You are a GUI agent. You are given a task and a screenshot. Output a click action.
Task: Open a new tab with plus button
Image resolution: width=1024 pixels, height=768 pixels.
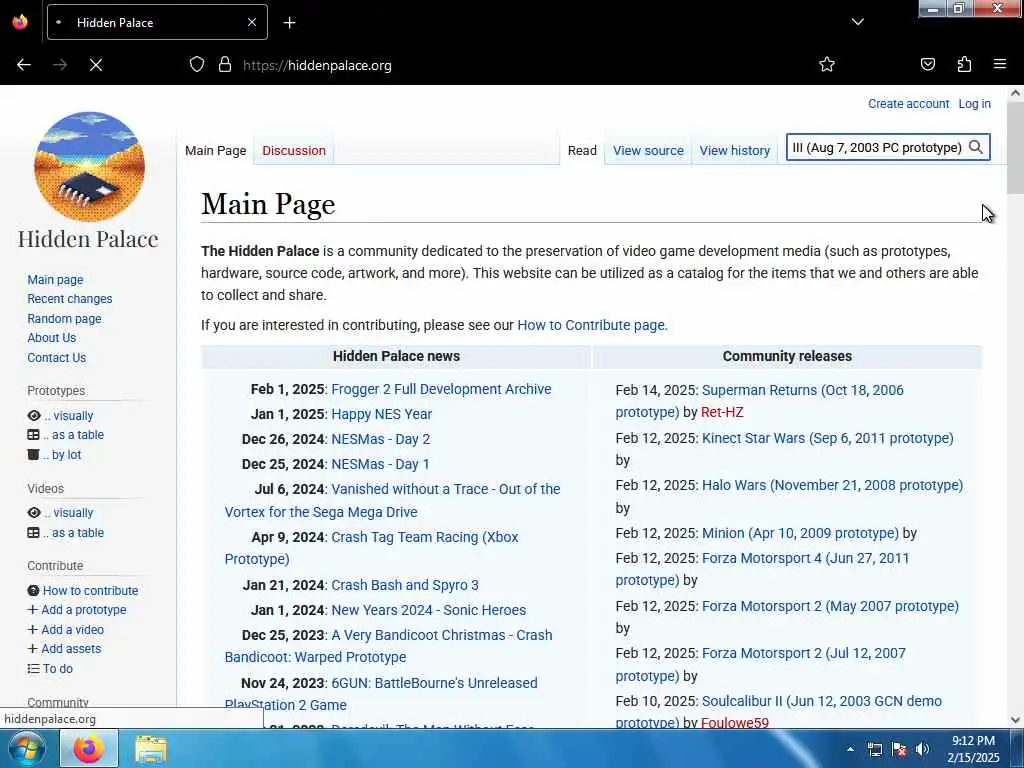pyautogui.click(x=289, y=23)
